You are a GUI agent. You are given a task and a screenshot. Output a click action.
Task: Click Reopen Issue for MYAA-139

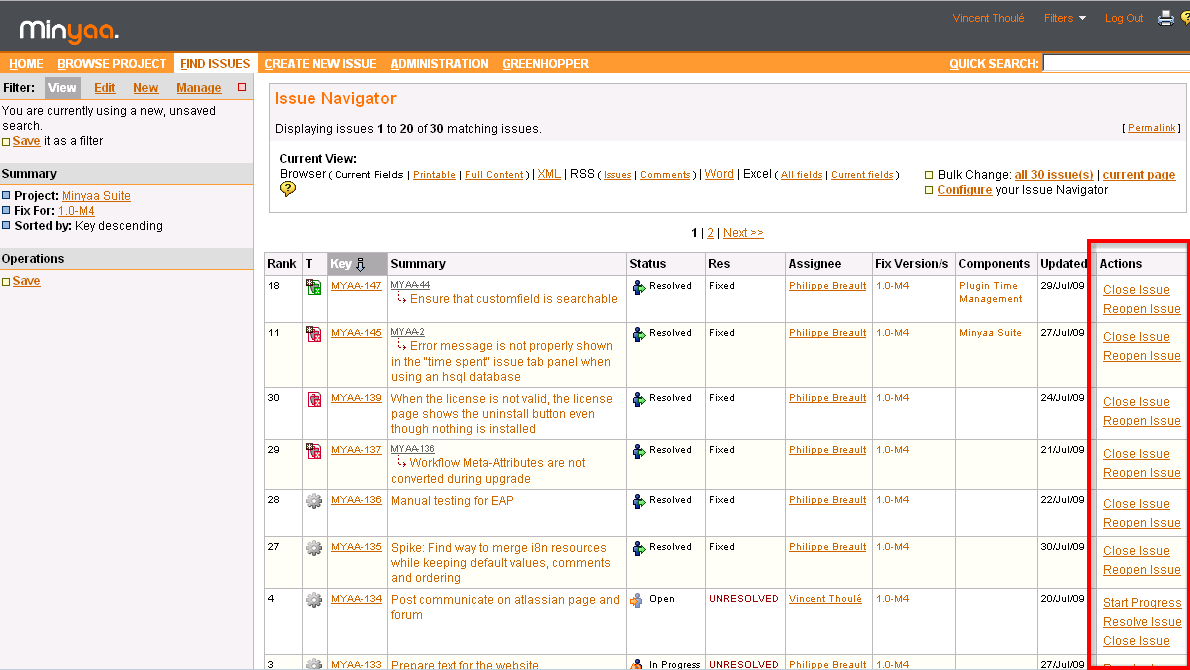coord(1141,421)
